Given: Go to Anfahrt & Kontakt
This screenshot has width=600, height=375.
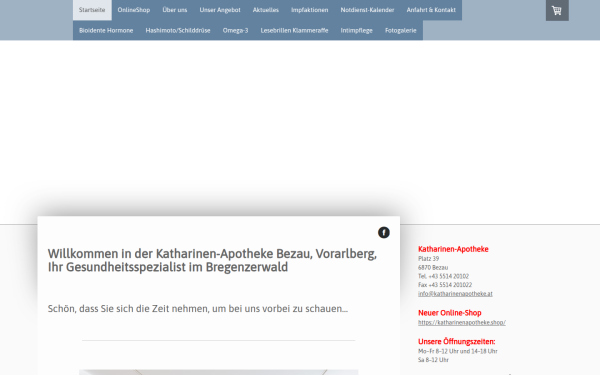Looking at the screenshot, I should (431, 10).
